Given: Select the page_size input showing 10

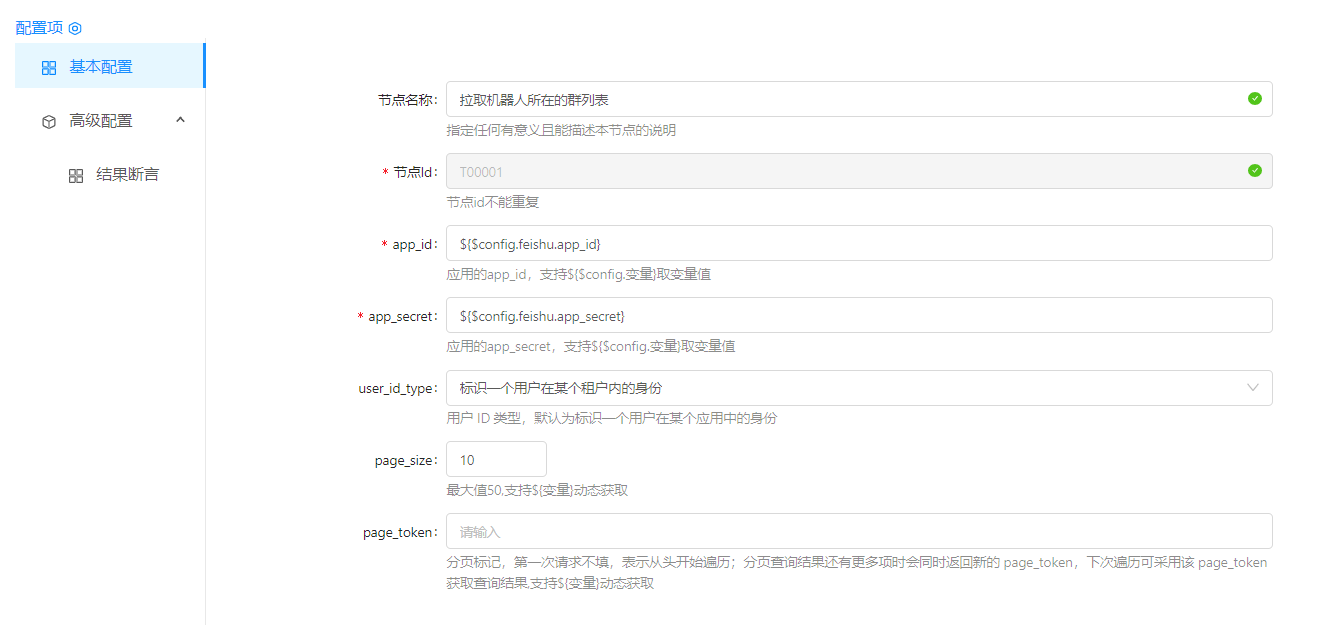Looking at the screenshot, I should 496,460.
